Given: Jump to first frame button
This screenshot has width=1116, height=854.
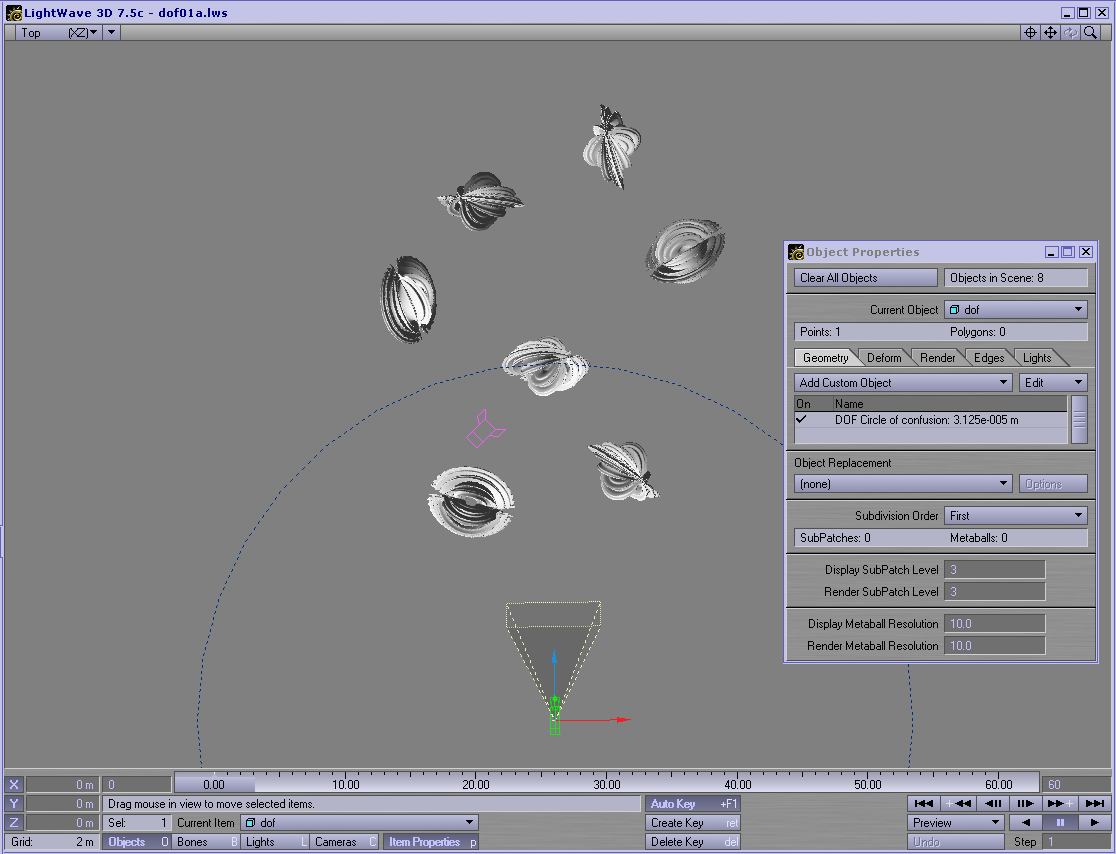Looking at the screenshot, I should click(924, 803).
